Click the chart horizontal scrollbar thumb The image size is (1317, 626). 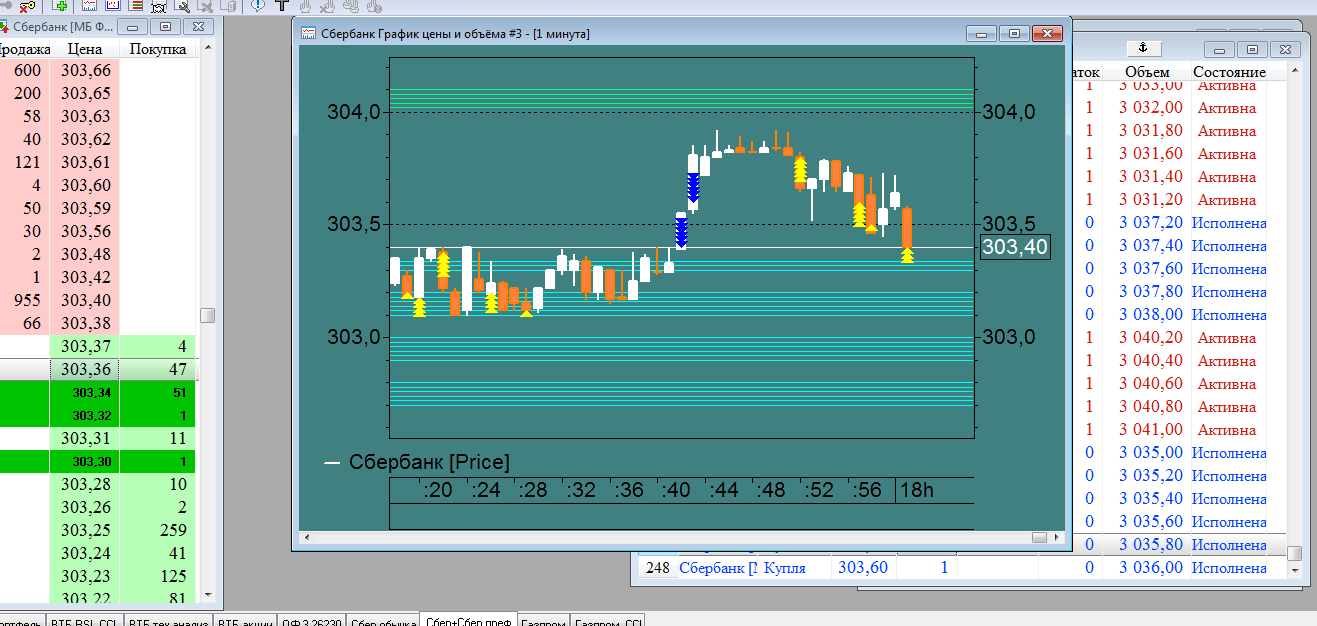1039,538
